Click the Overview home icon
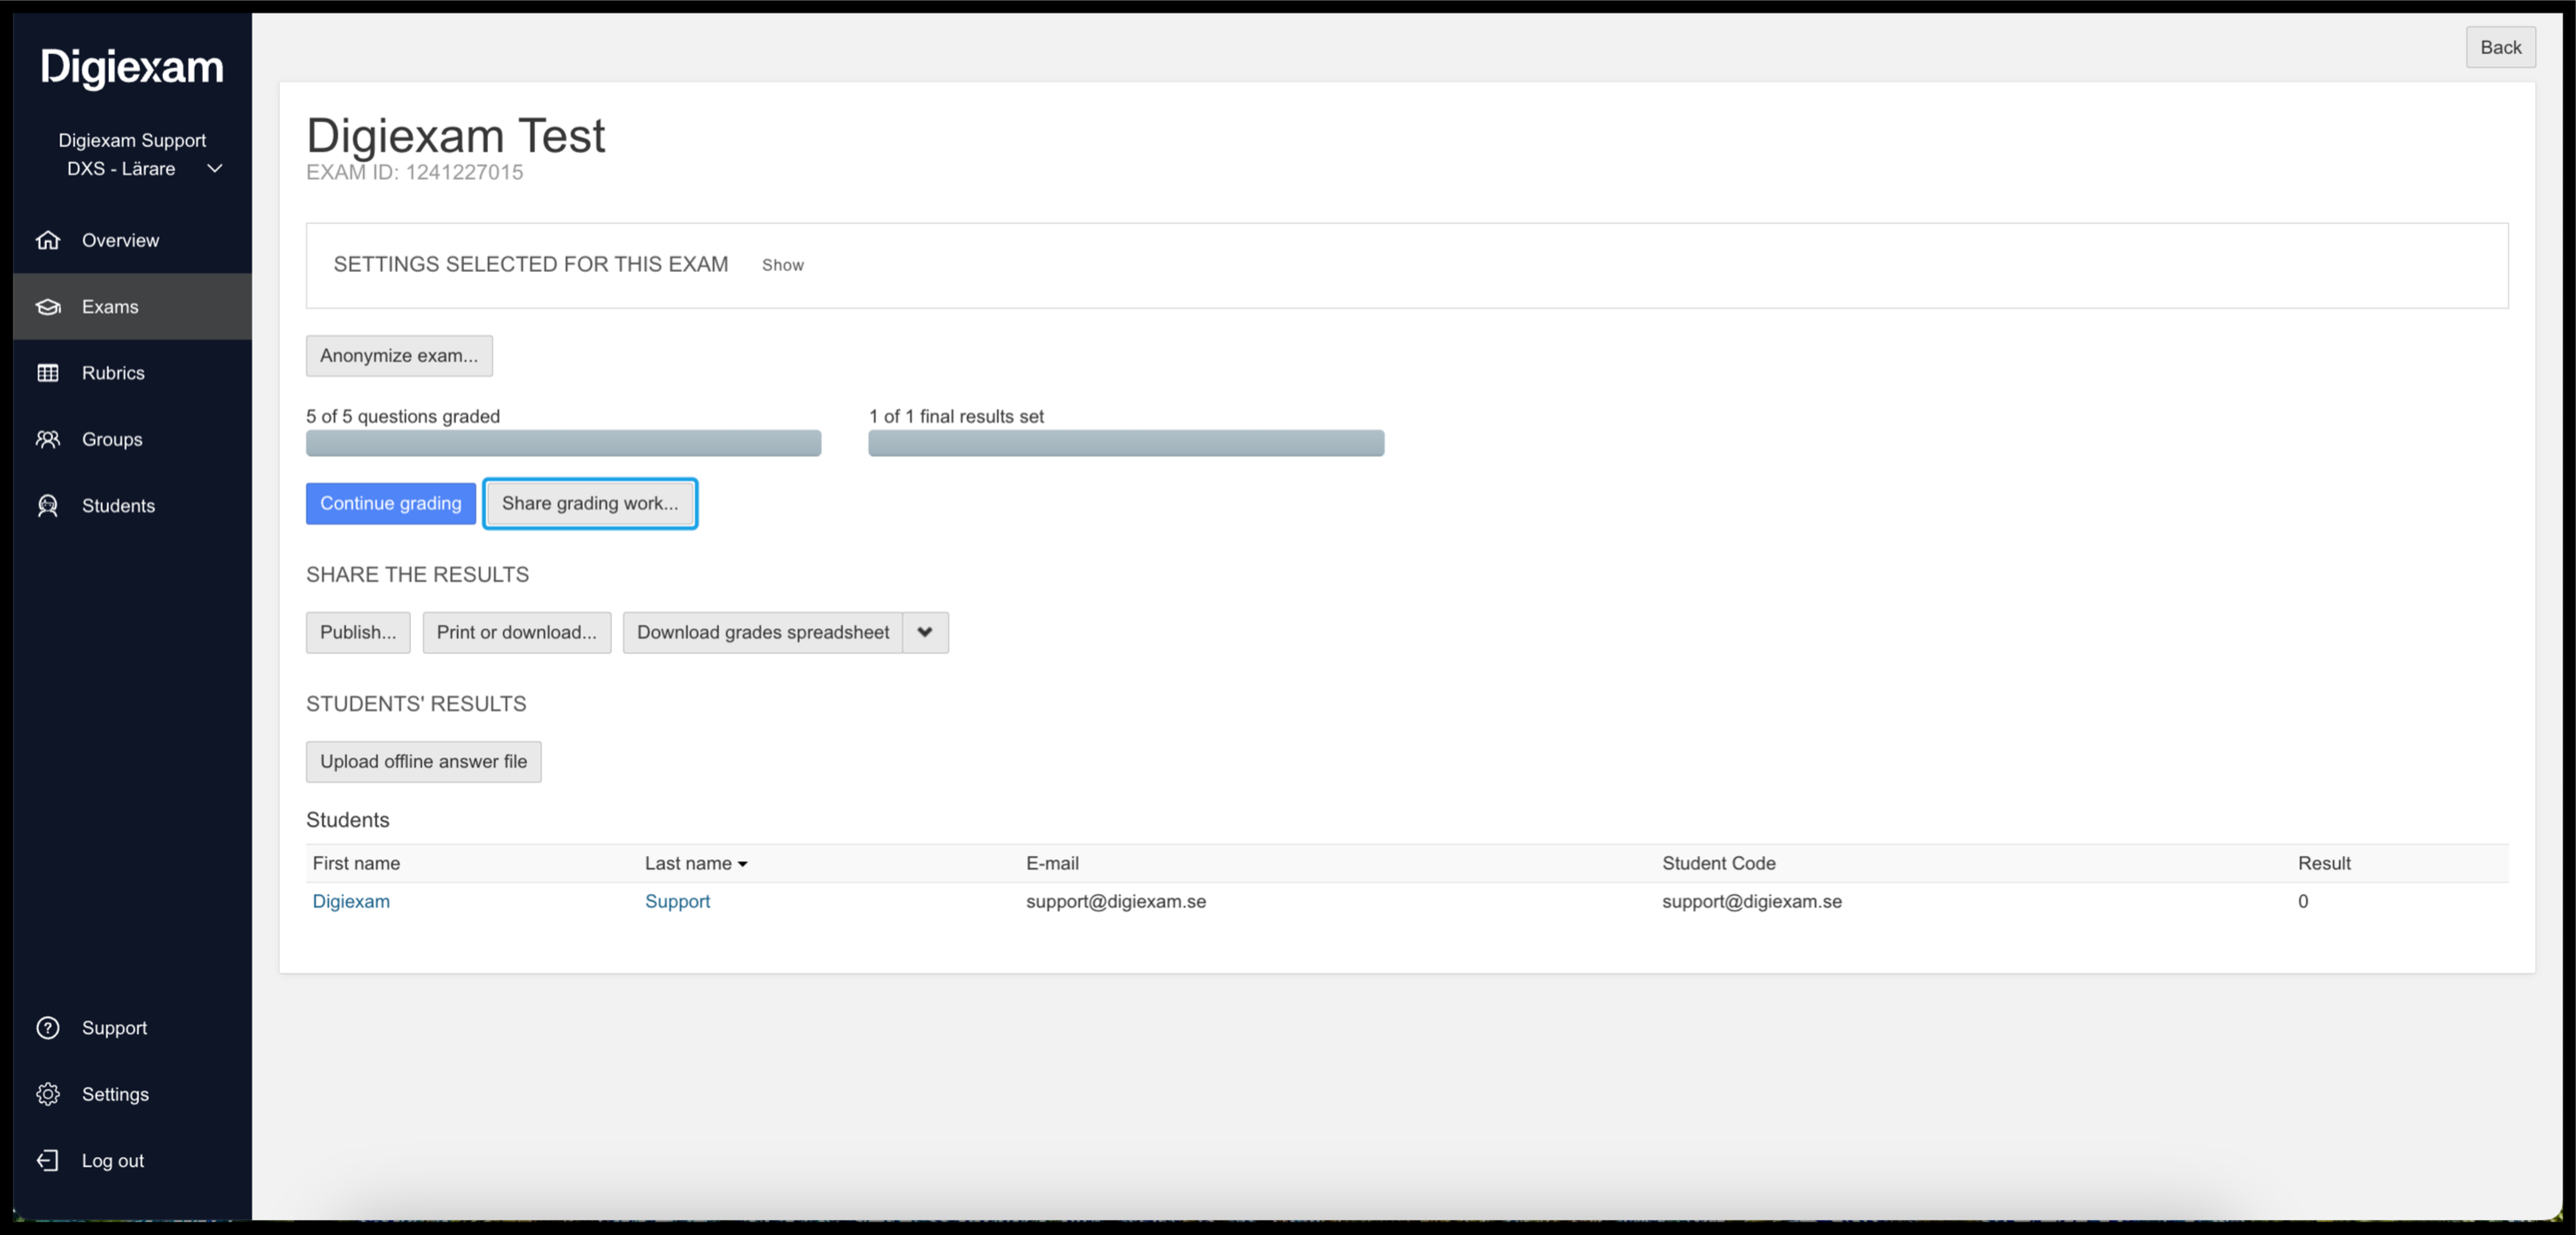This screenshot has height=1235, width=2576. [48, 240]
